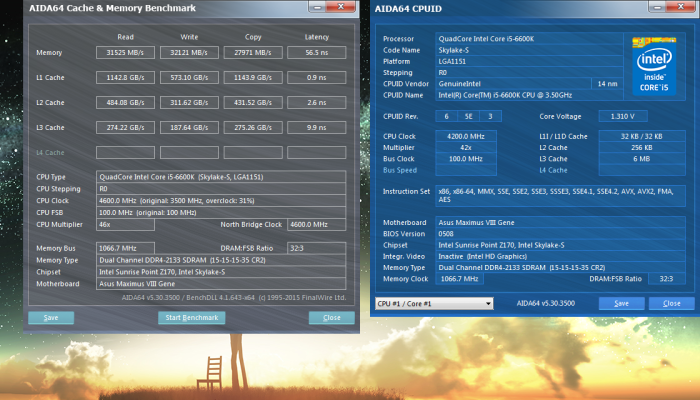
Task: Click the title bar X of AIDA64 CPUID
Action: pyautogui.click(x=681, y=7)
